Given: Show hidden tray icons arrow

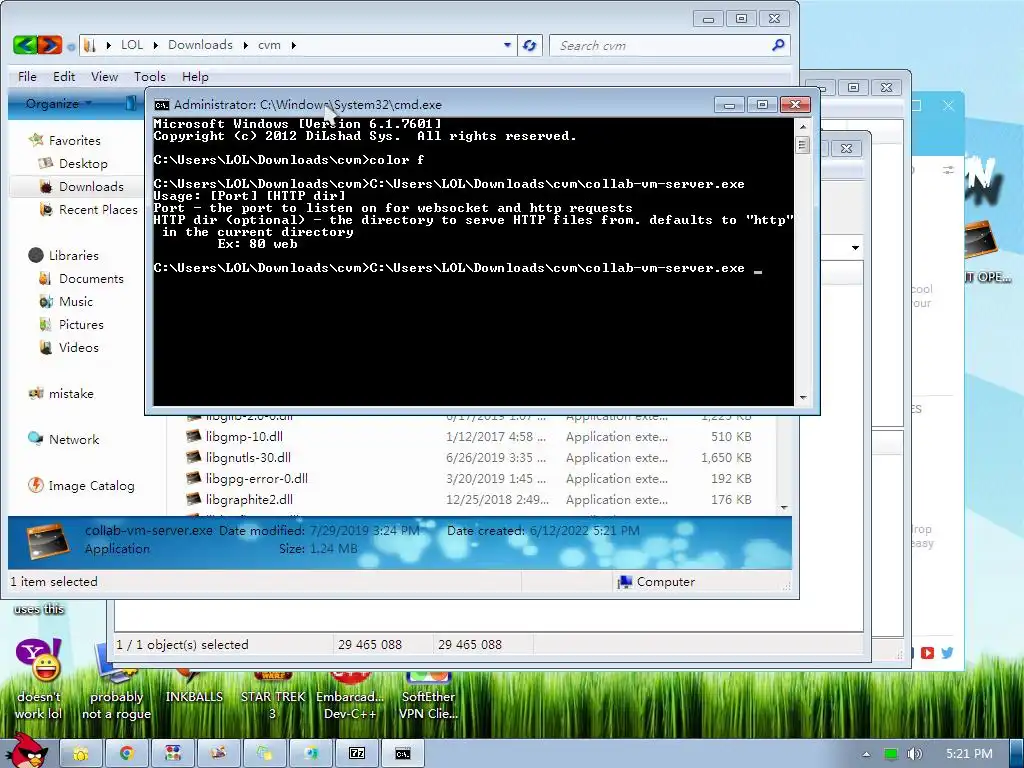Looking at the screenshot, I should coord(866,754).
